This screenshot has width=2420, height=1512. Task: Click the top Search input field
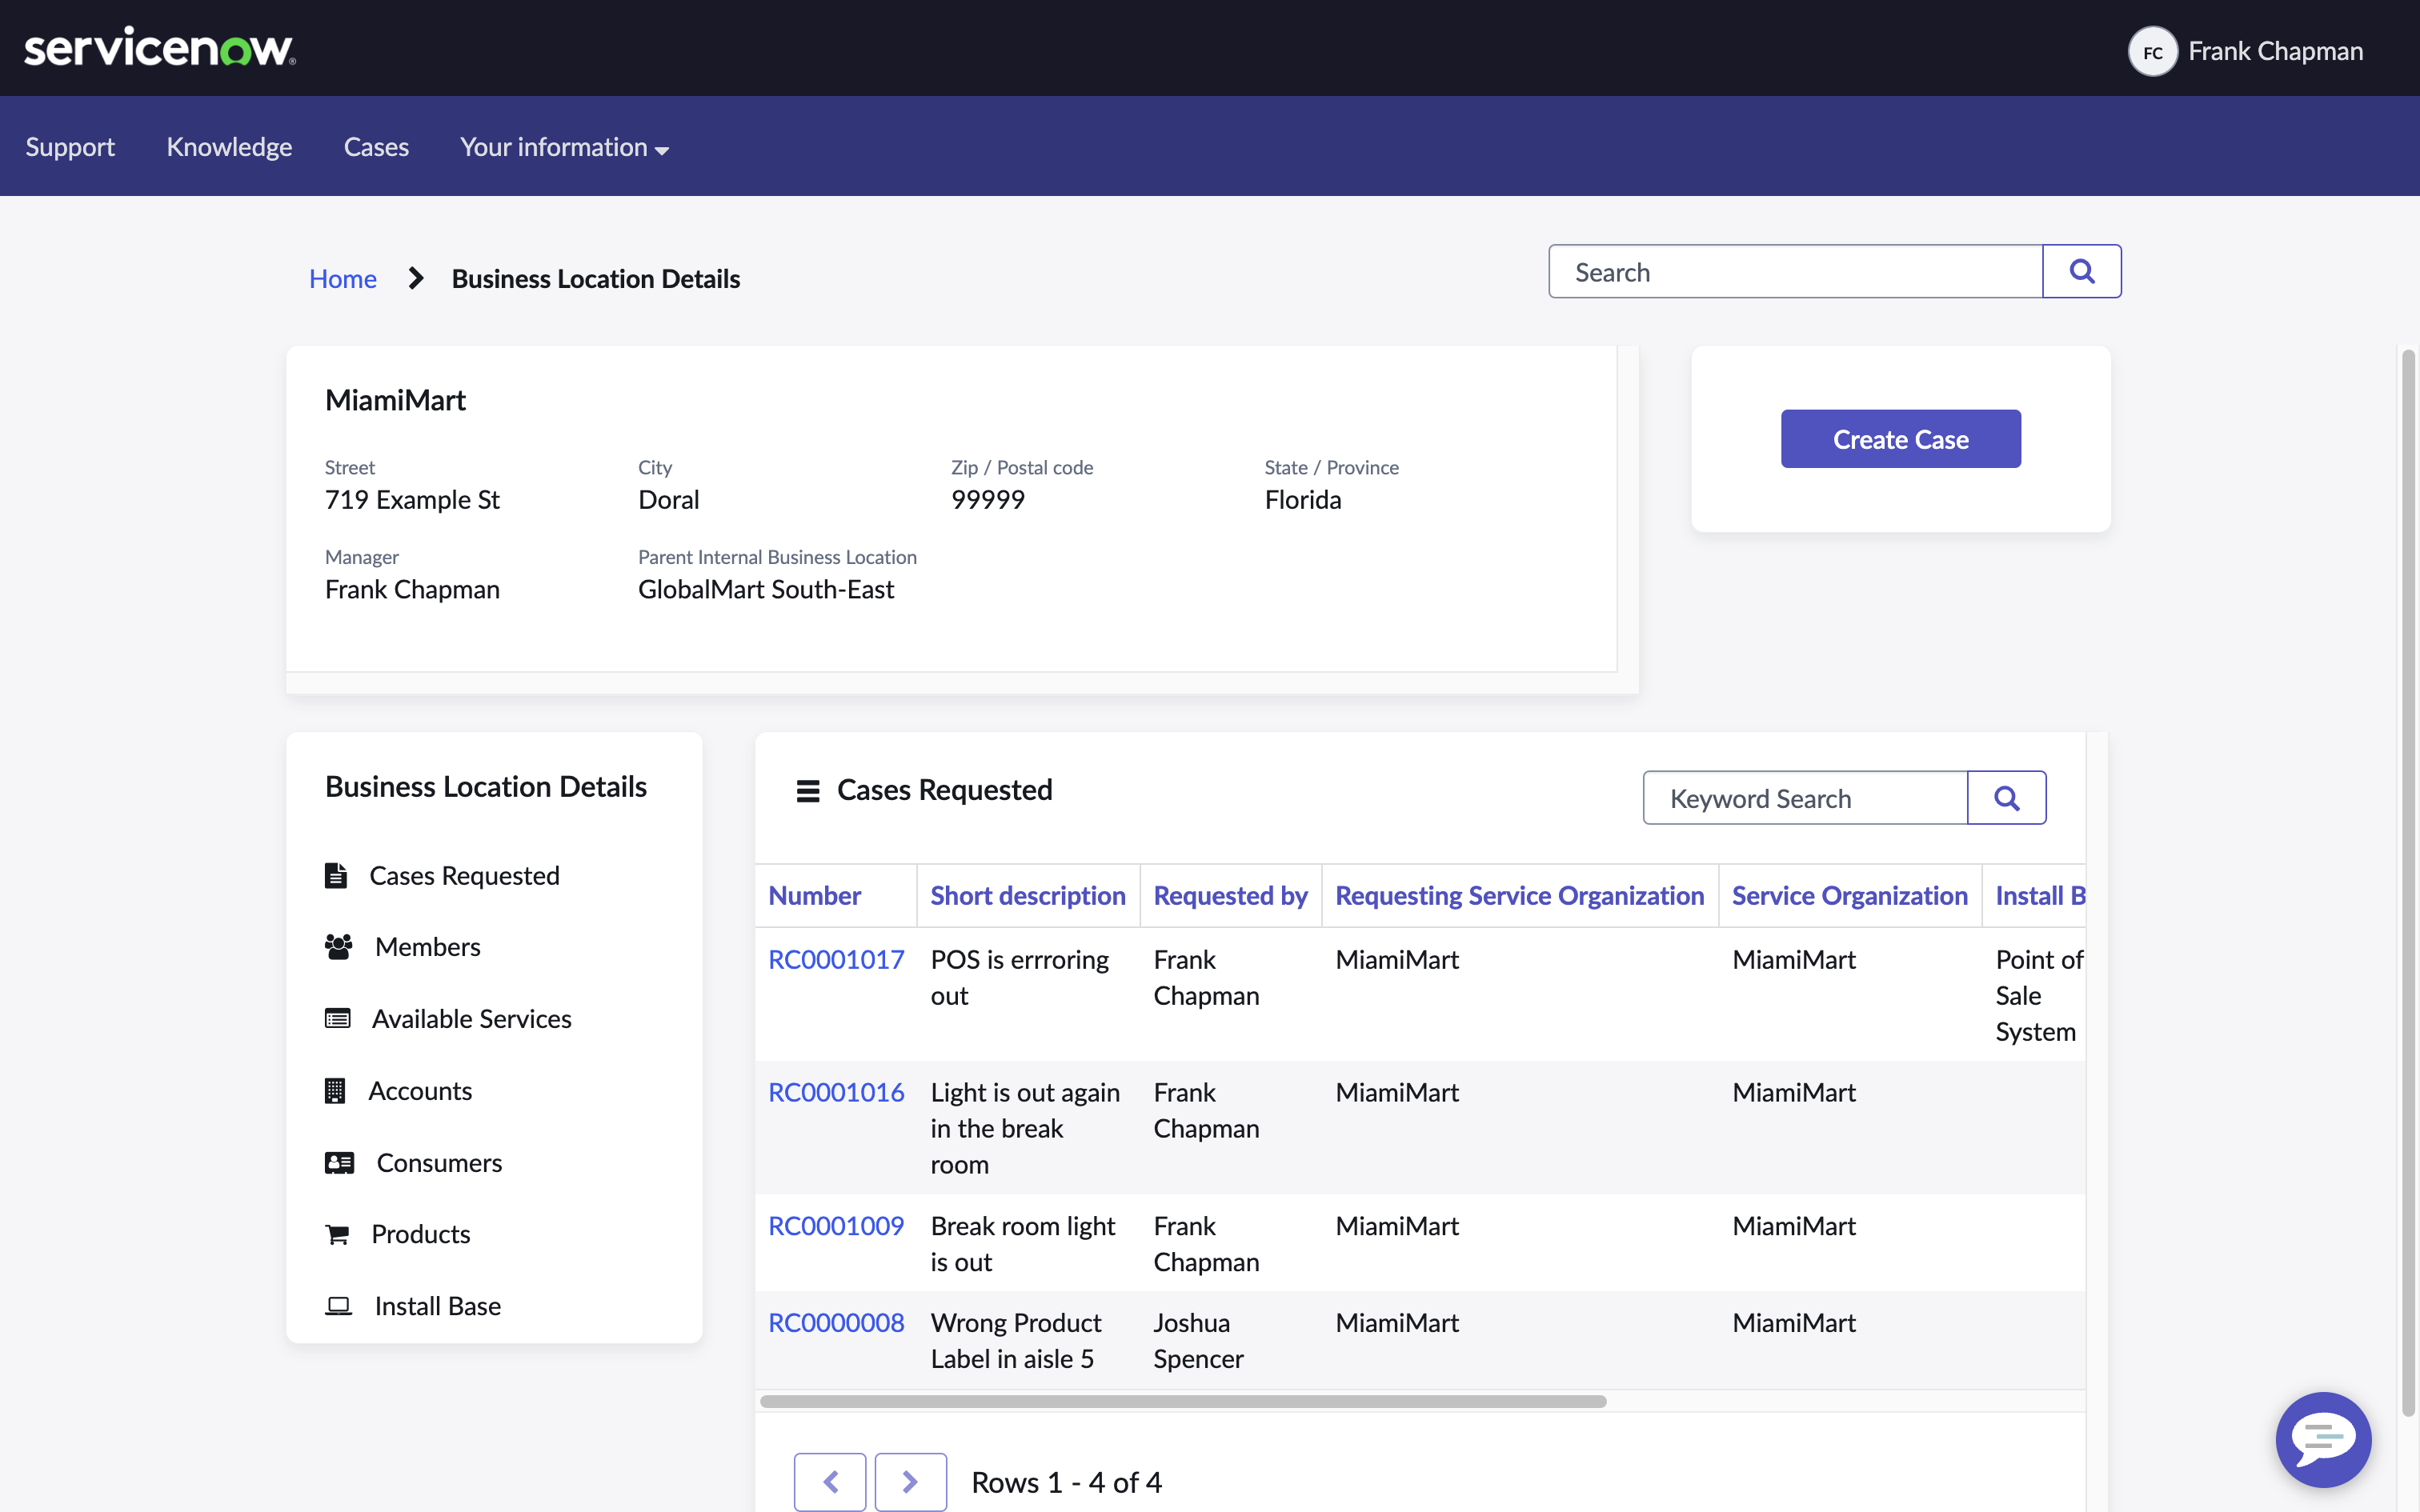(x=1796, y=271)
